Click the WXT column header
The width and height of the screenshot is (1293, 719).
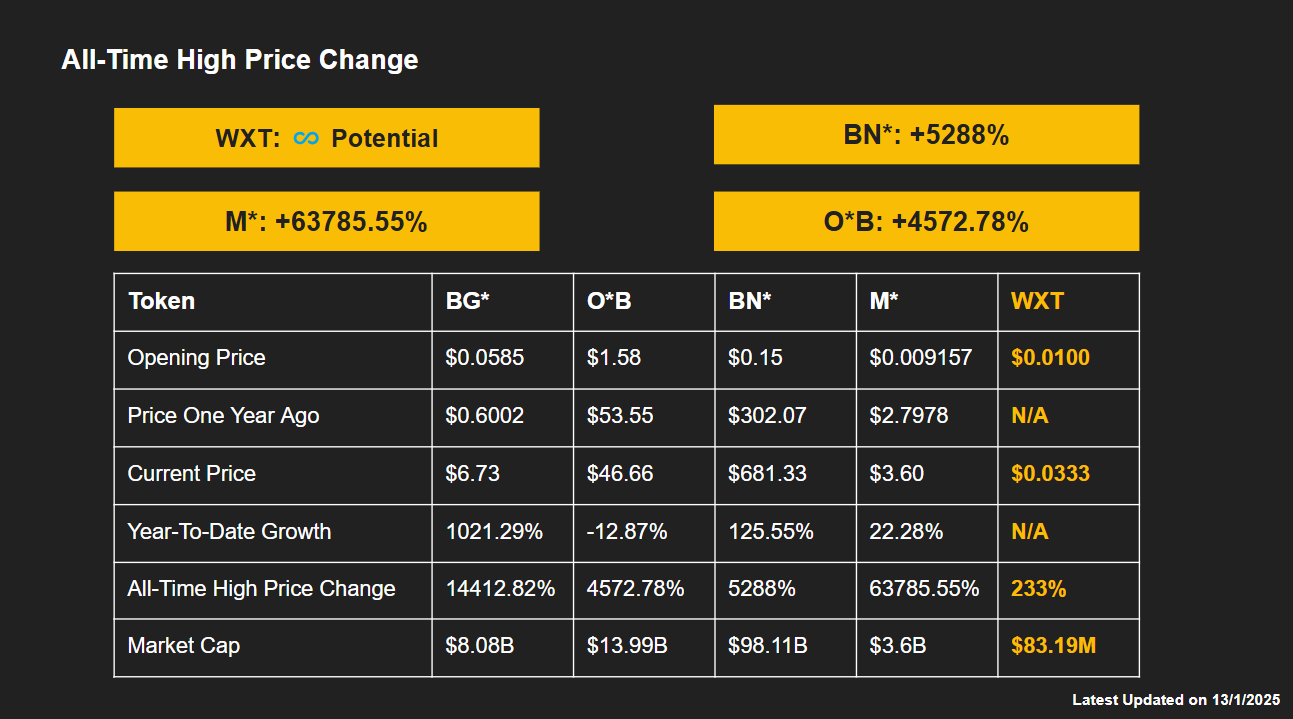point(1037,301)
